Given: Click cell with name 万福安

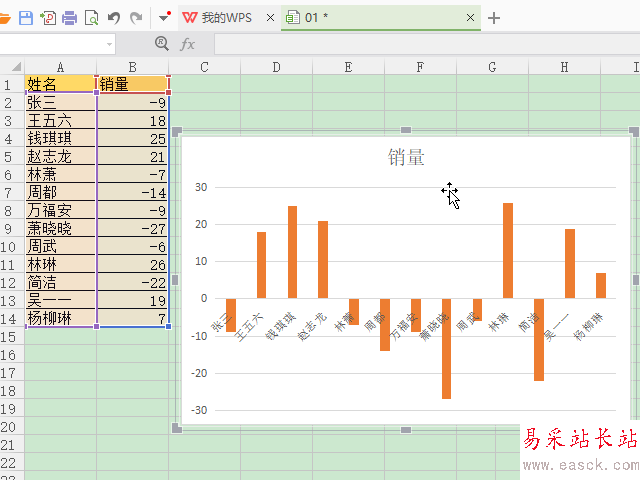Looking at the screenshot, I should (x=60, y=210).
